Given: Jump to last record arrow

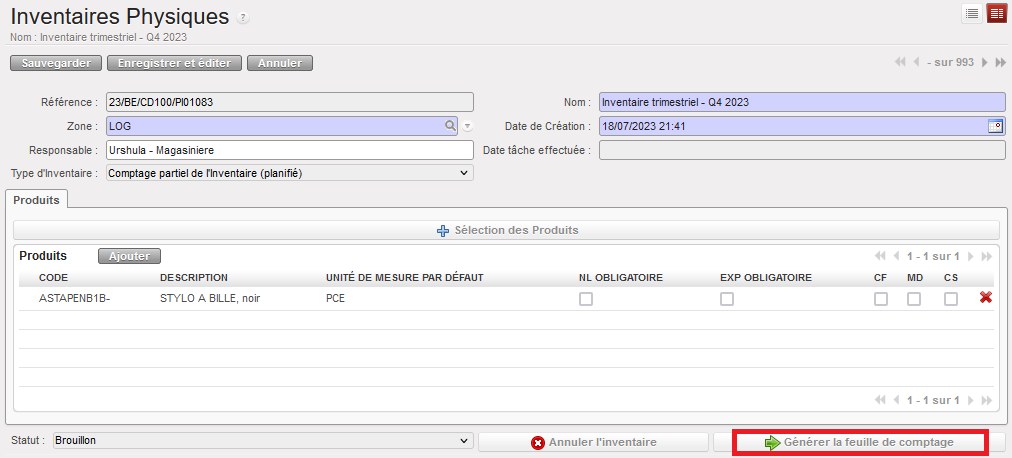Looking at the screenshot, I should 1000,63.
